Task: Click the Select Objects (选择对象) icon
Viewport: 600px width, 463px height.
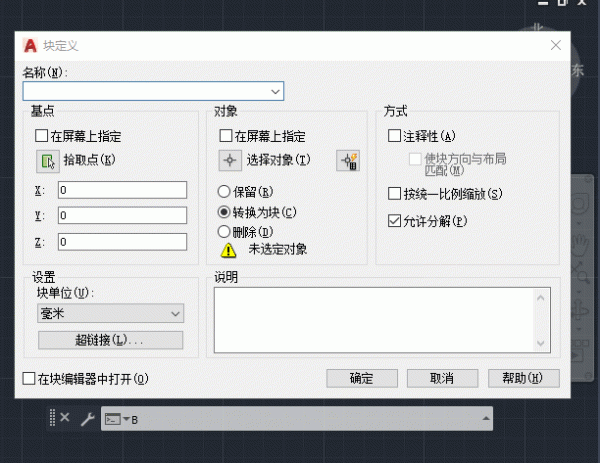Action: (231, 160)
